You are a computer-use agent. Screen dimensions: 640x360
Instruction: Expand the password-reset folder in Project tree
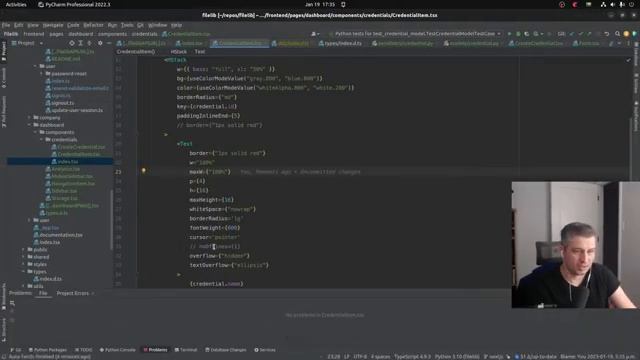point(42,74)
